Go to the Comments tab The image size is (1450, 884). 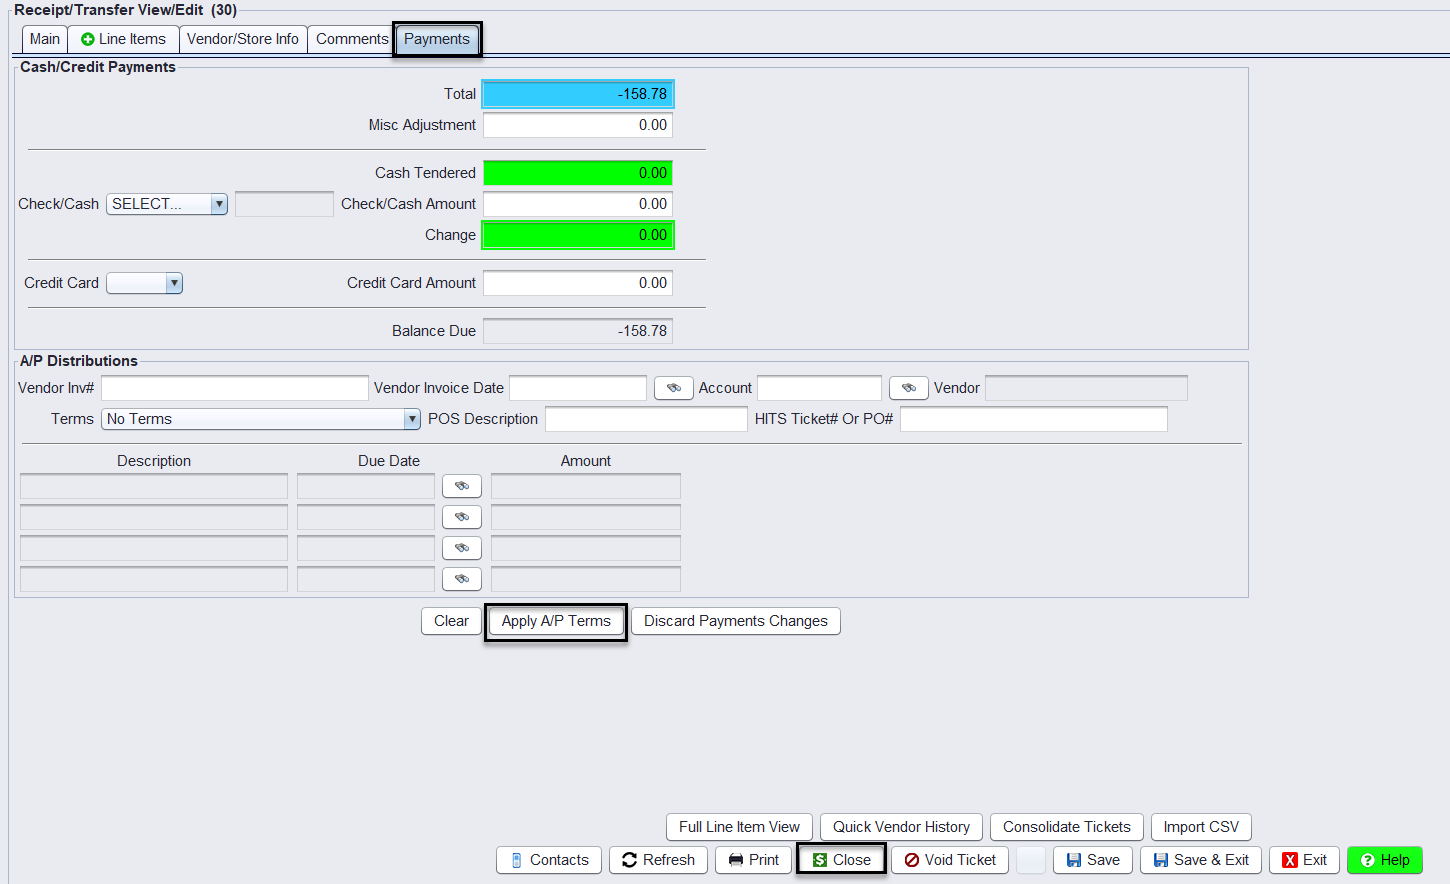351,39
